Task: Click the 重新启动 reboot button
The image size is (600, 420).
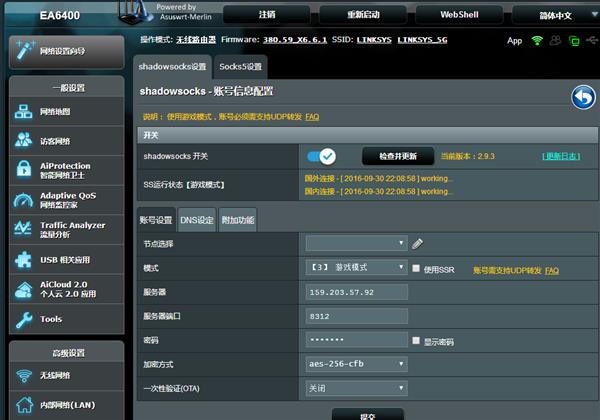Action: pos(363,15)
